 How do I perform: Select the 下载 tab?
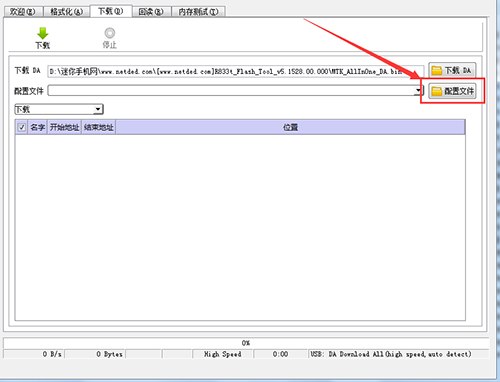click(x=111, y=11)
